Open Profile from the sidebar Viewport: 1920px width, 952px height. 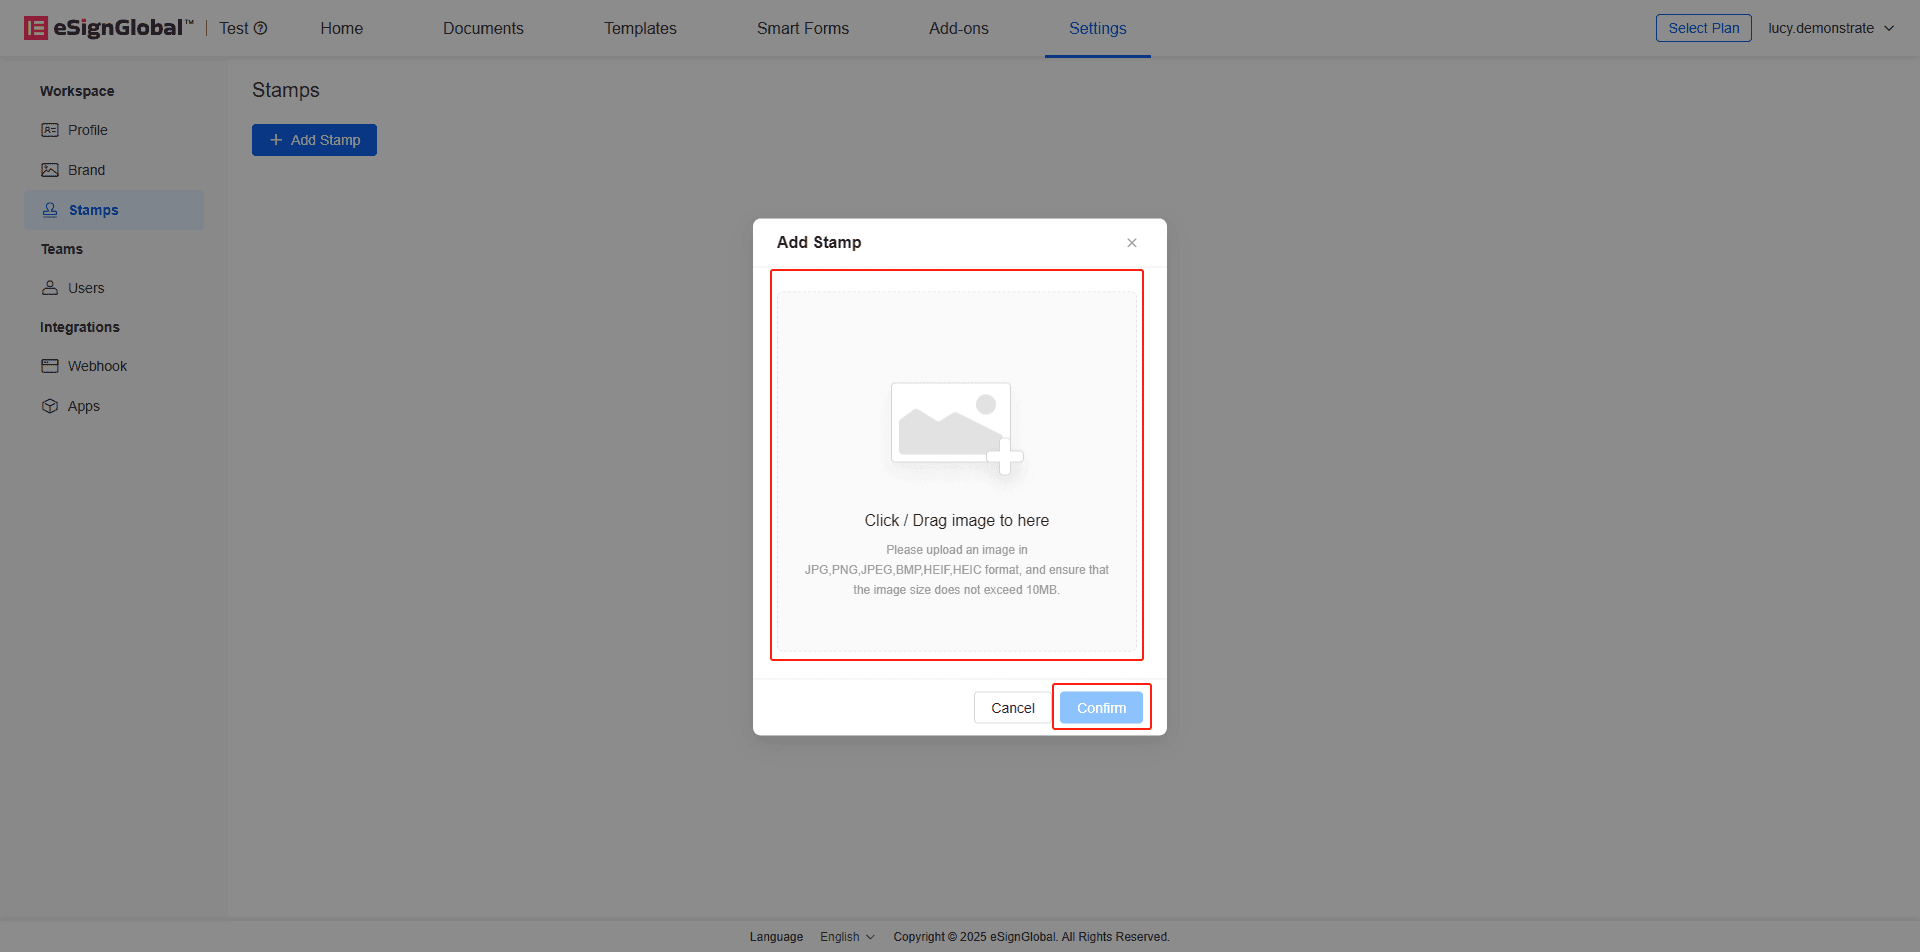pos(87,130)
